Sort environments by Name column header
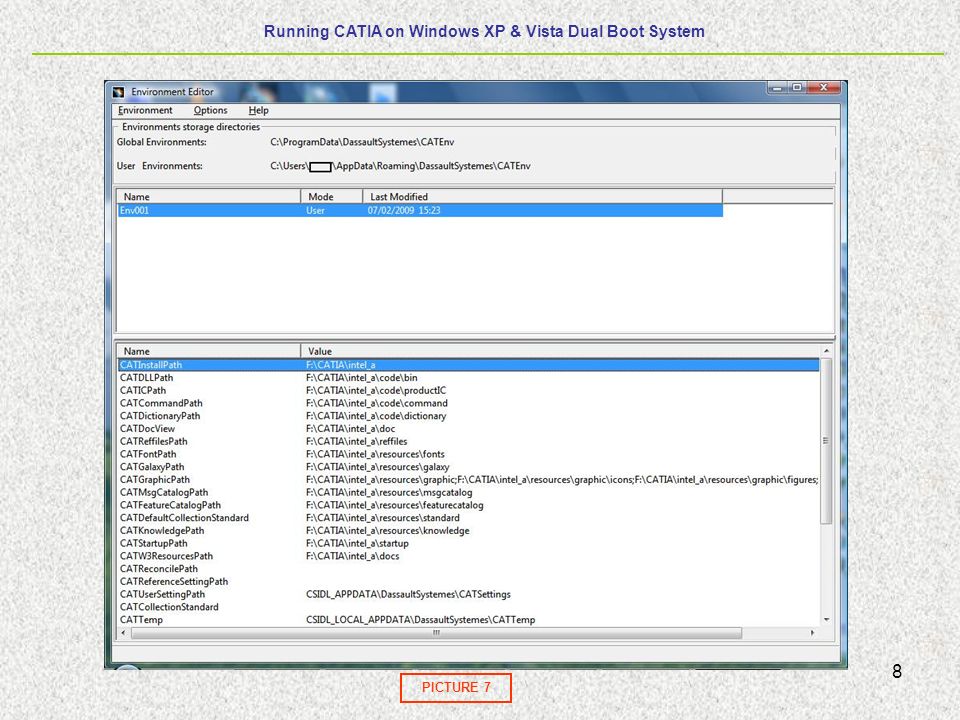Screen dimensions: 960x720 (x=208, y=197)
